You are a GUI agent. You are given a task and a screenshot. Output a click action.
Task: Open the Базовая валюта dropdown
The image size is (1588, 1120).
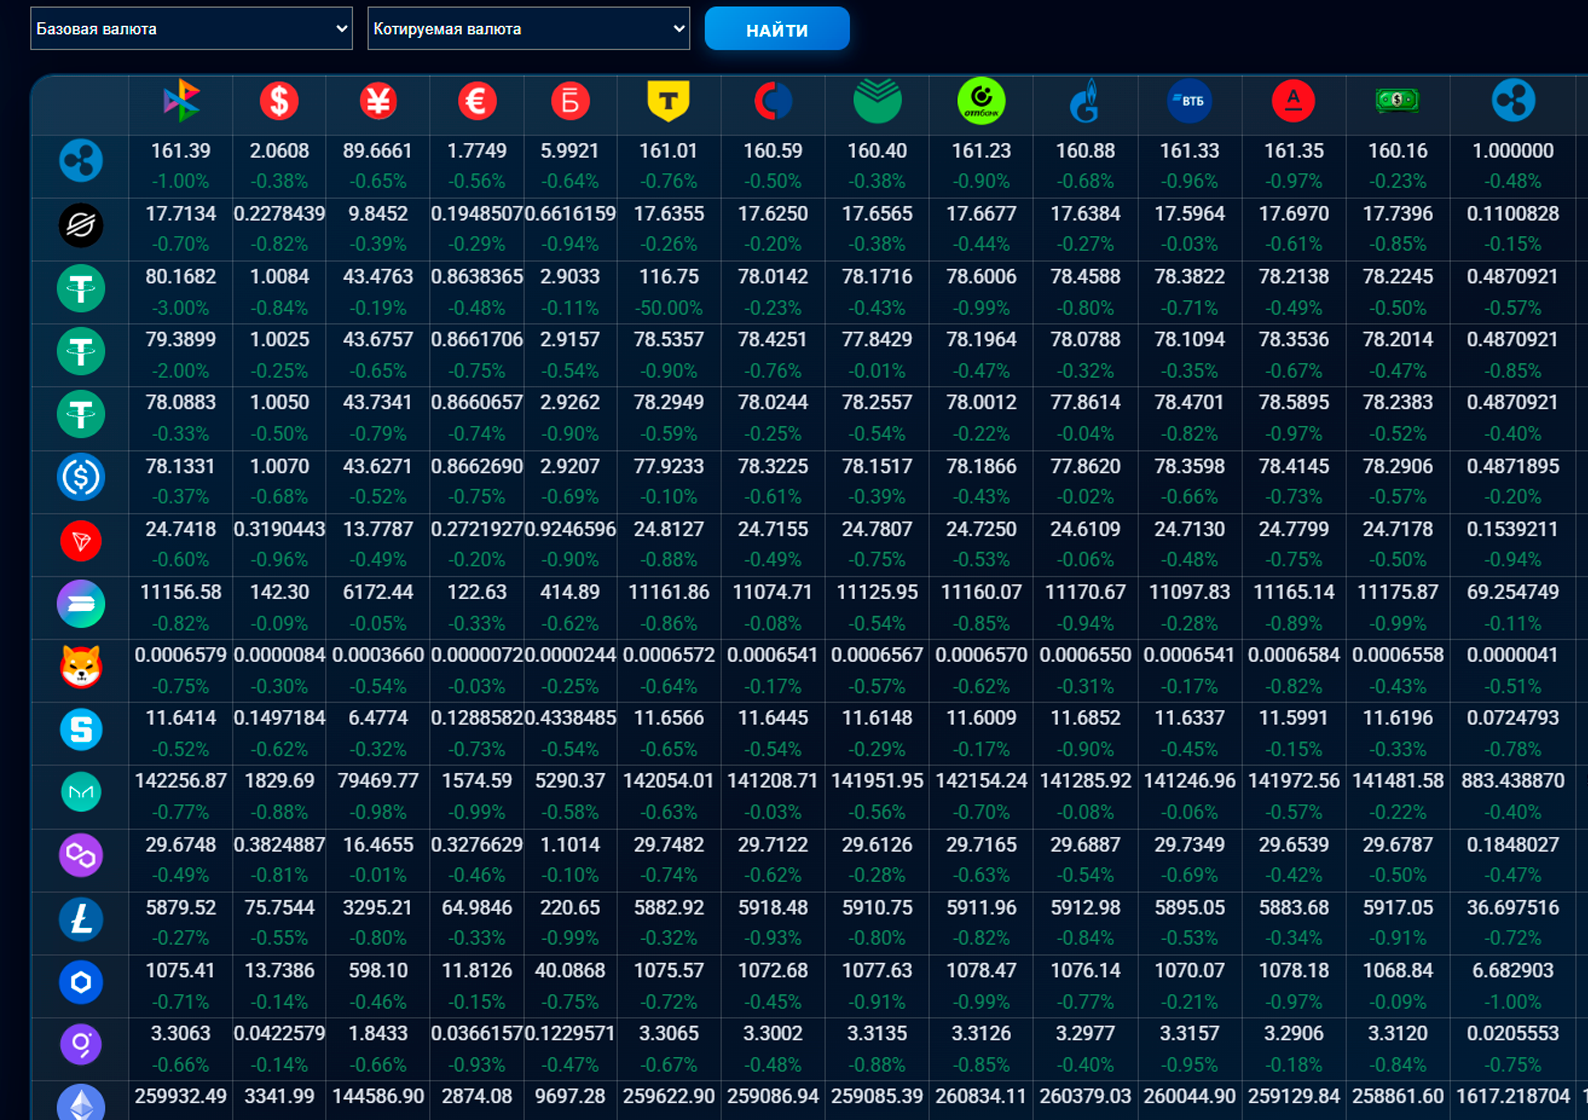click(190, 29)
